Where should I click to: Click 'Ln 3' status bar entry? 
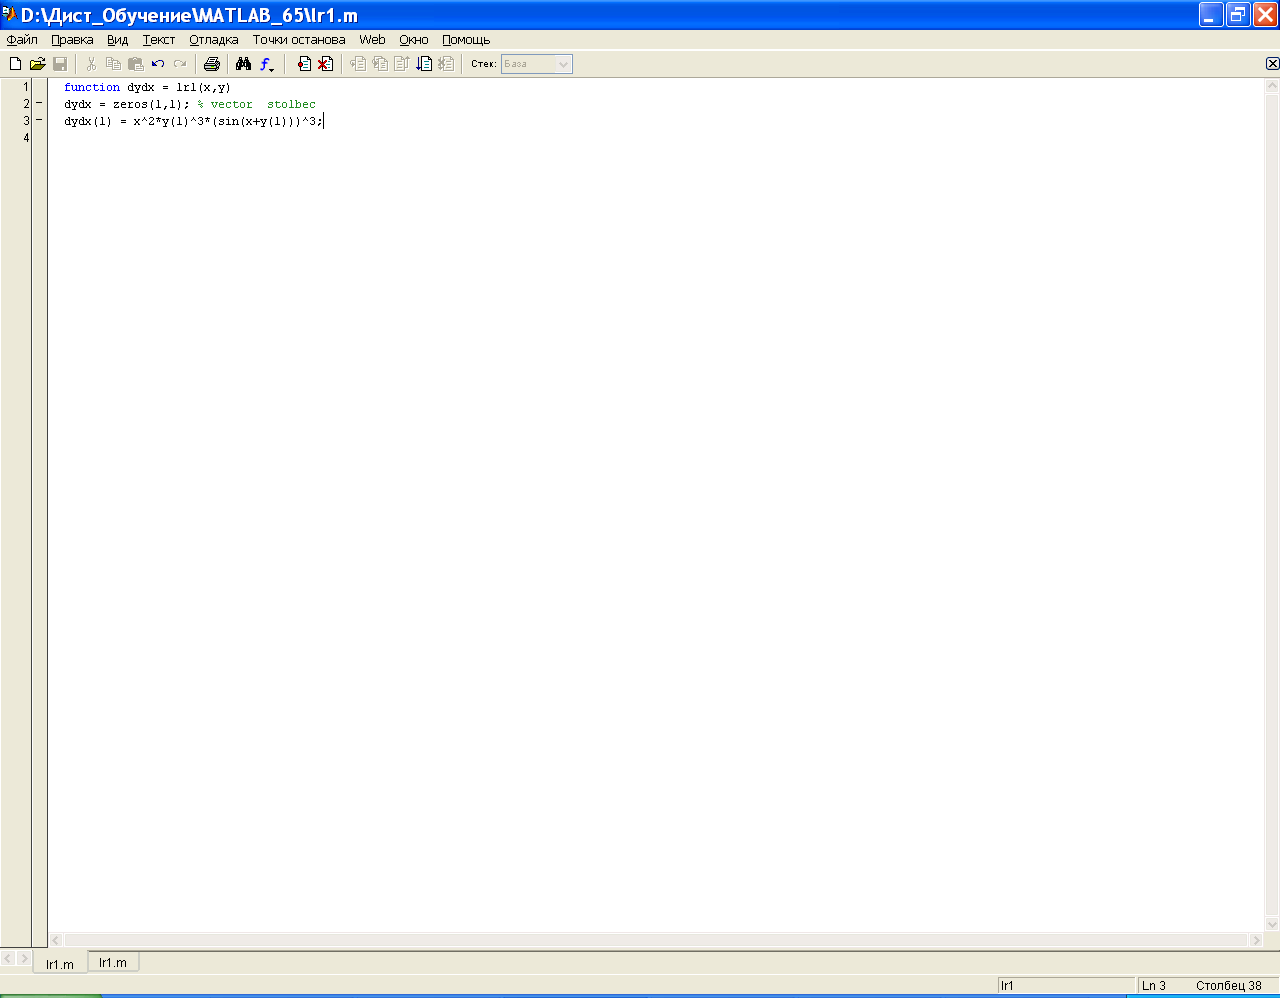[1154, 986]
